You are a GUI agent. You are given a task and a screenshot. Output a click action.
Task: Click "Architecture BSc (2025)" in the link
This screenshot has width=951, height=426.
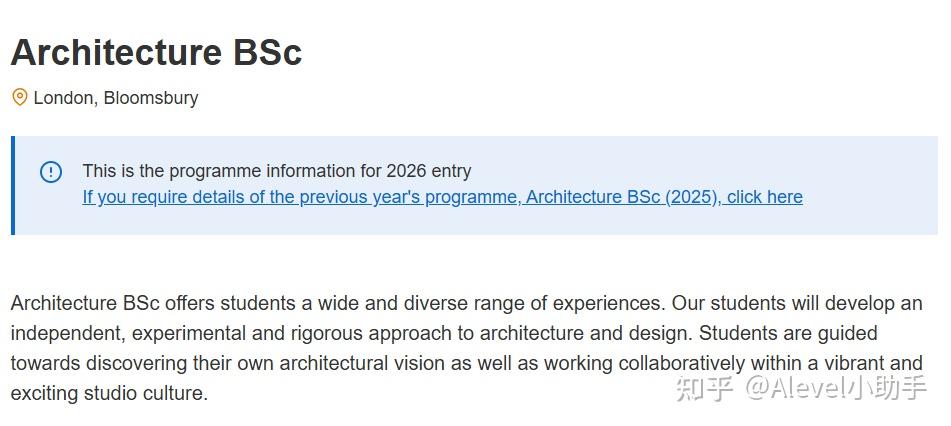[620, 197]
